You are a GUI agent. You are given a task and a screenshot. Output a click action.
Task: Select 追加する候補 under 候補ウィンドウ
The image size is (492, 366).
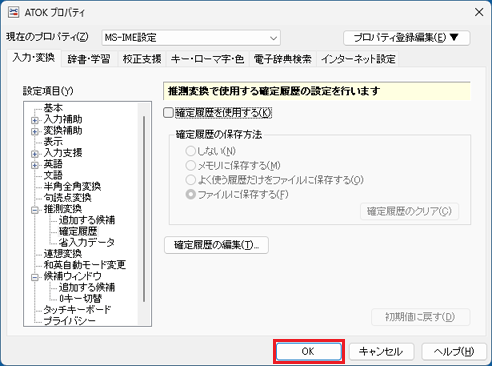87,287
